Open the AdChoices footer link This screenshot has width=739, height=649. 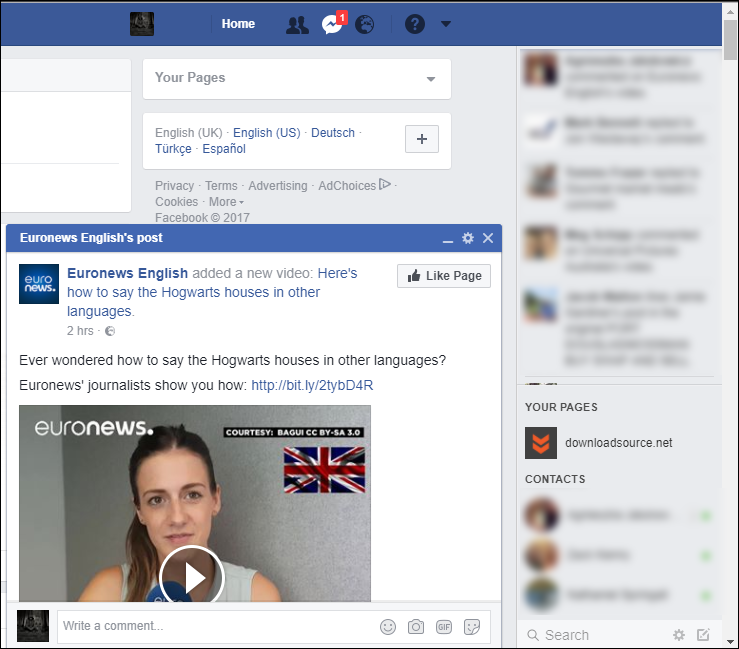[354, 185]
